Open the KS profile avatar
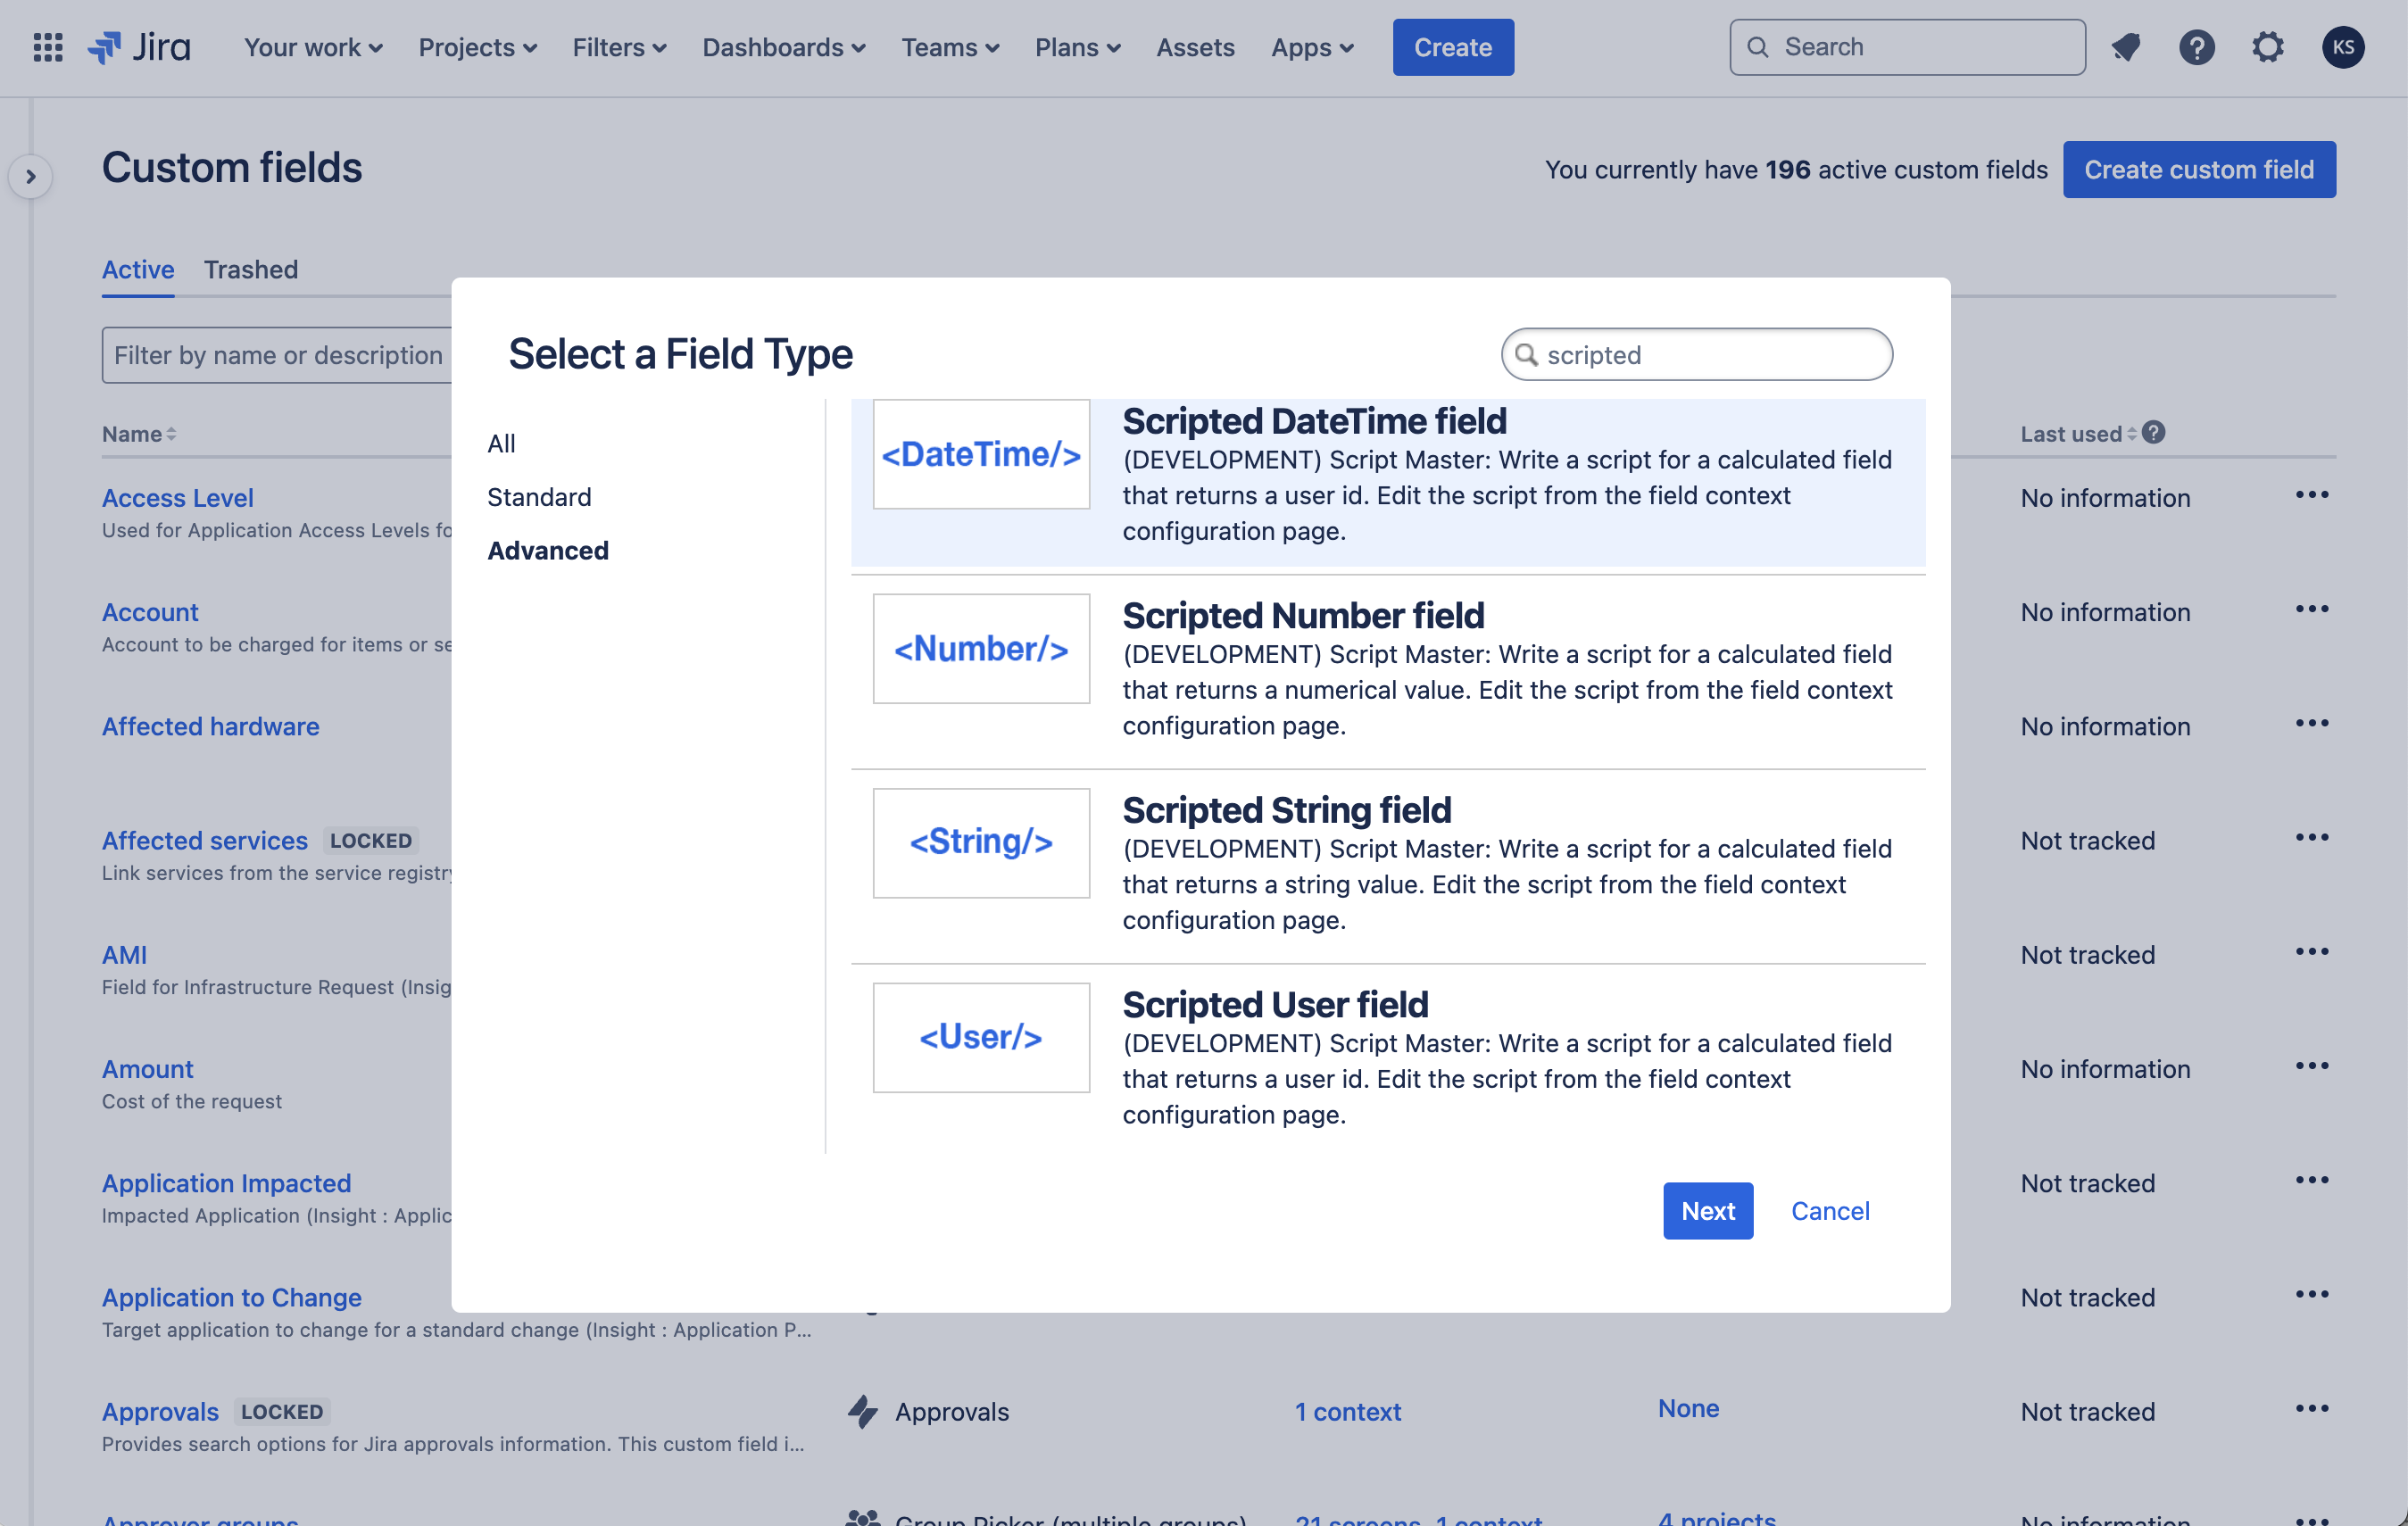Viewport: 2408px width, 1526px height. coord(2342,47)
